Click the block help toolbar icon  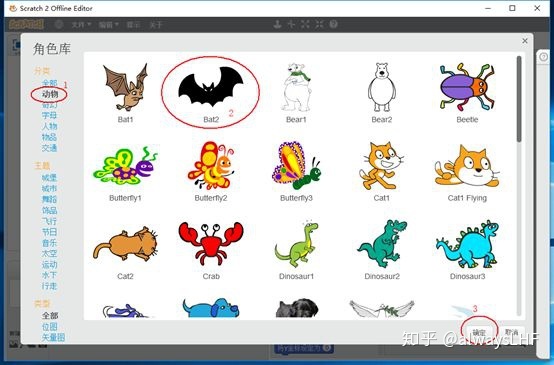coord(334,24)
